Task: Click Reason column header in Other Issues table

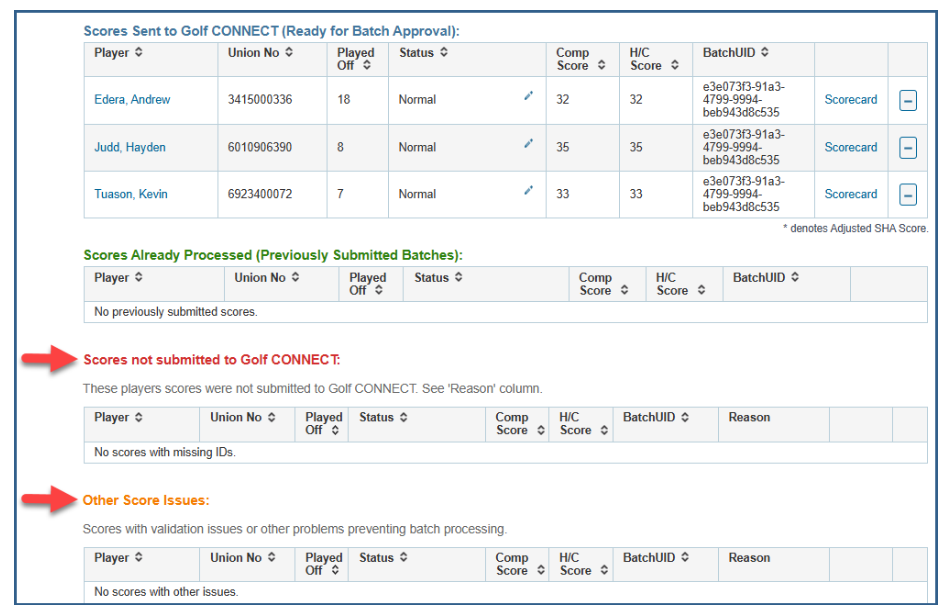Action: (x=750, y=557)
